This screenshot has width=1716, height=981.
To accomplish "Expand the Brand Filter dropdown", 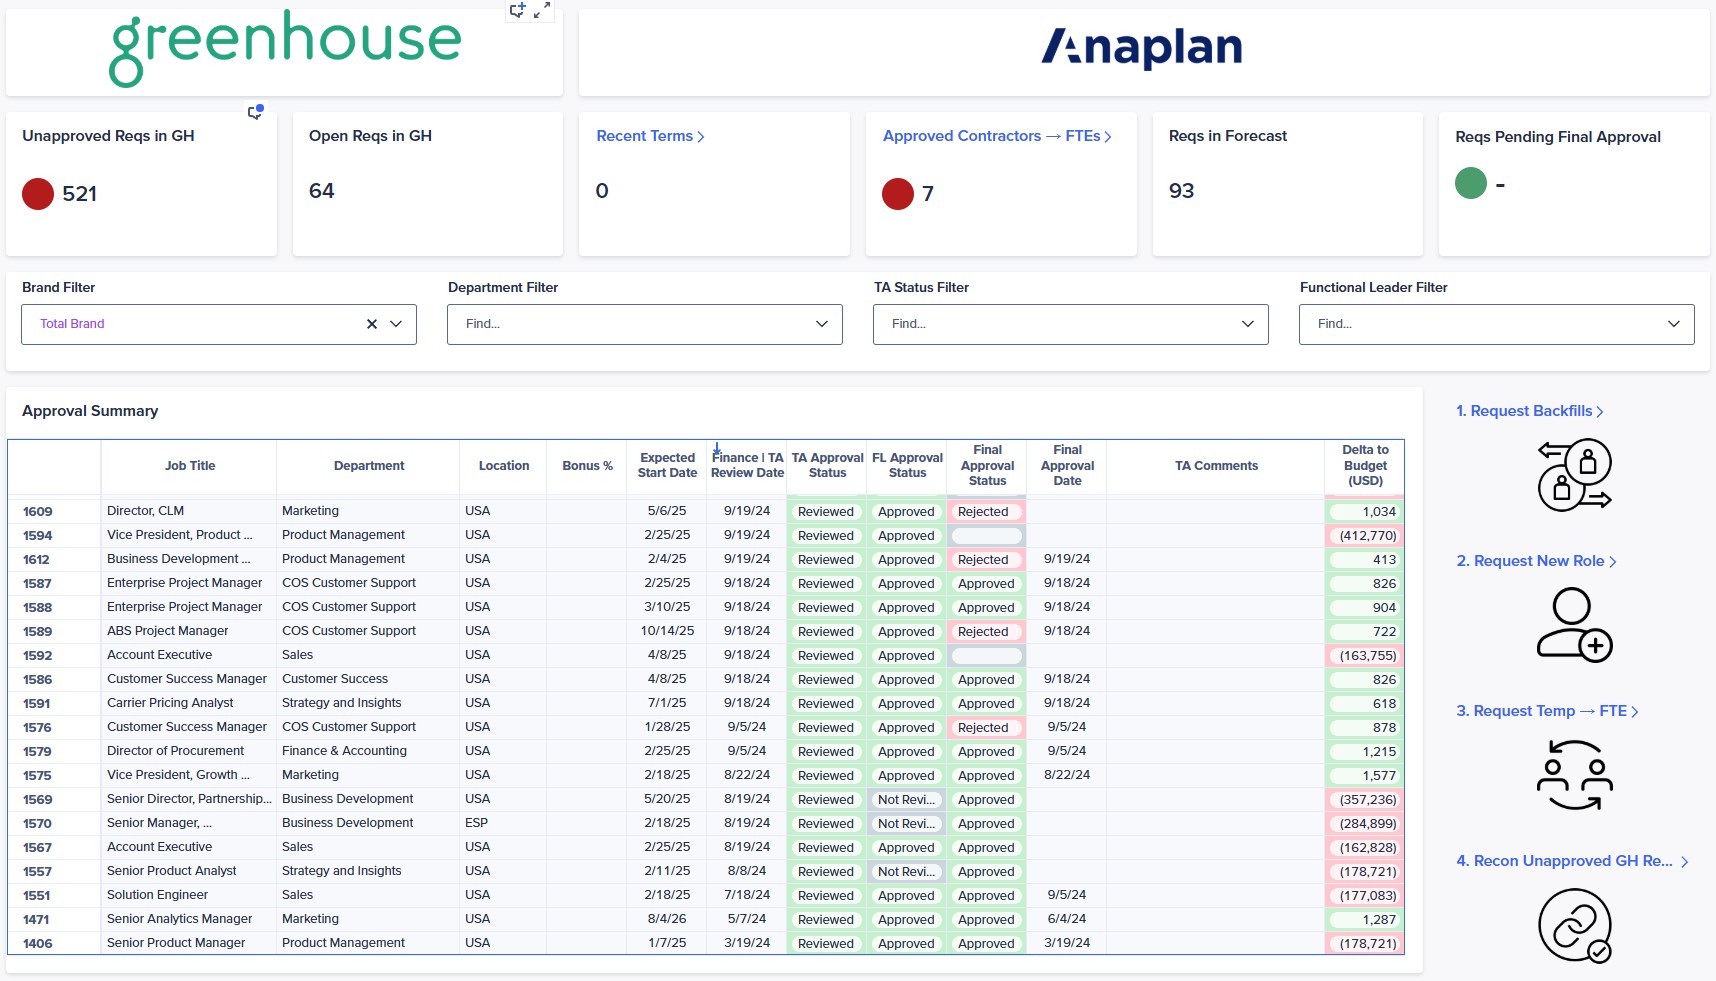I will point(396,324).
